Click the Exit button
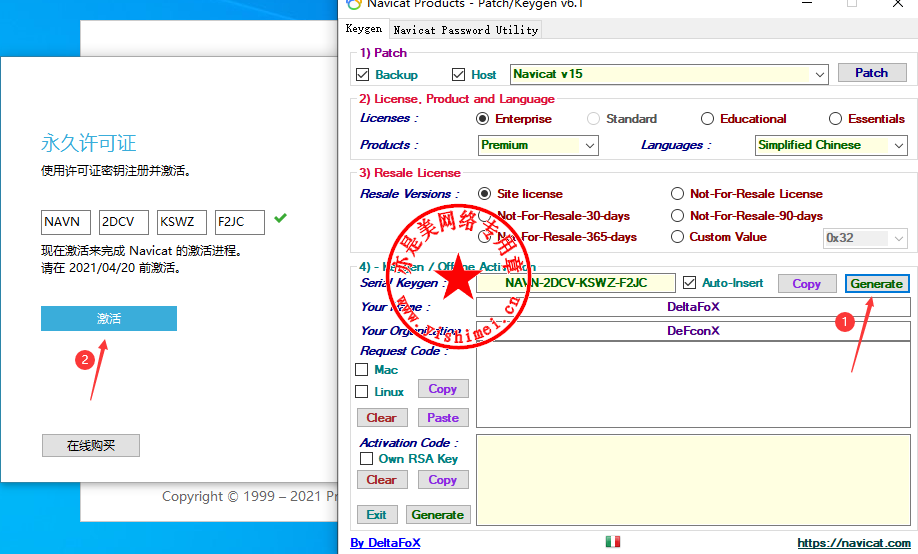918x554 pixels. pos(377,515)
